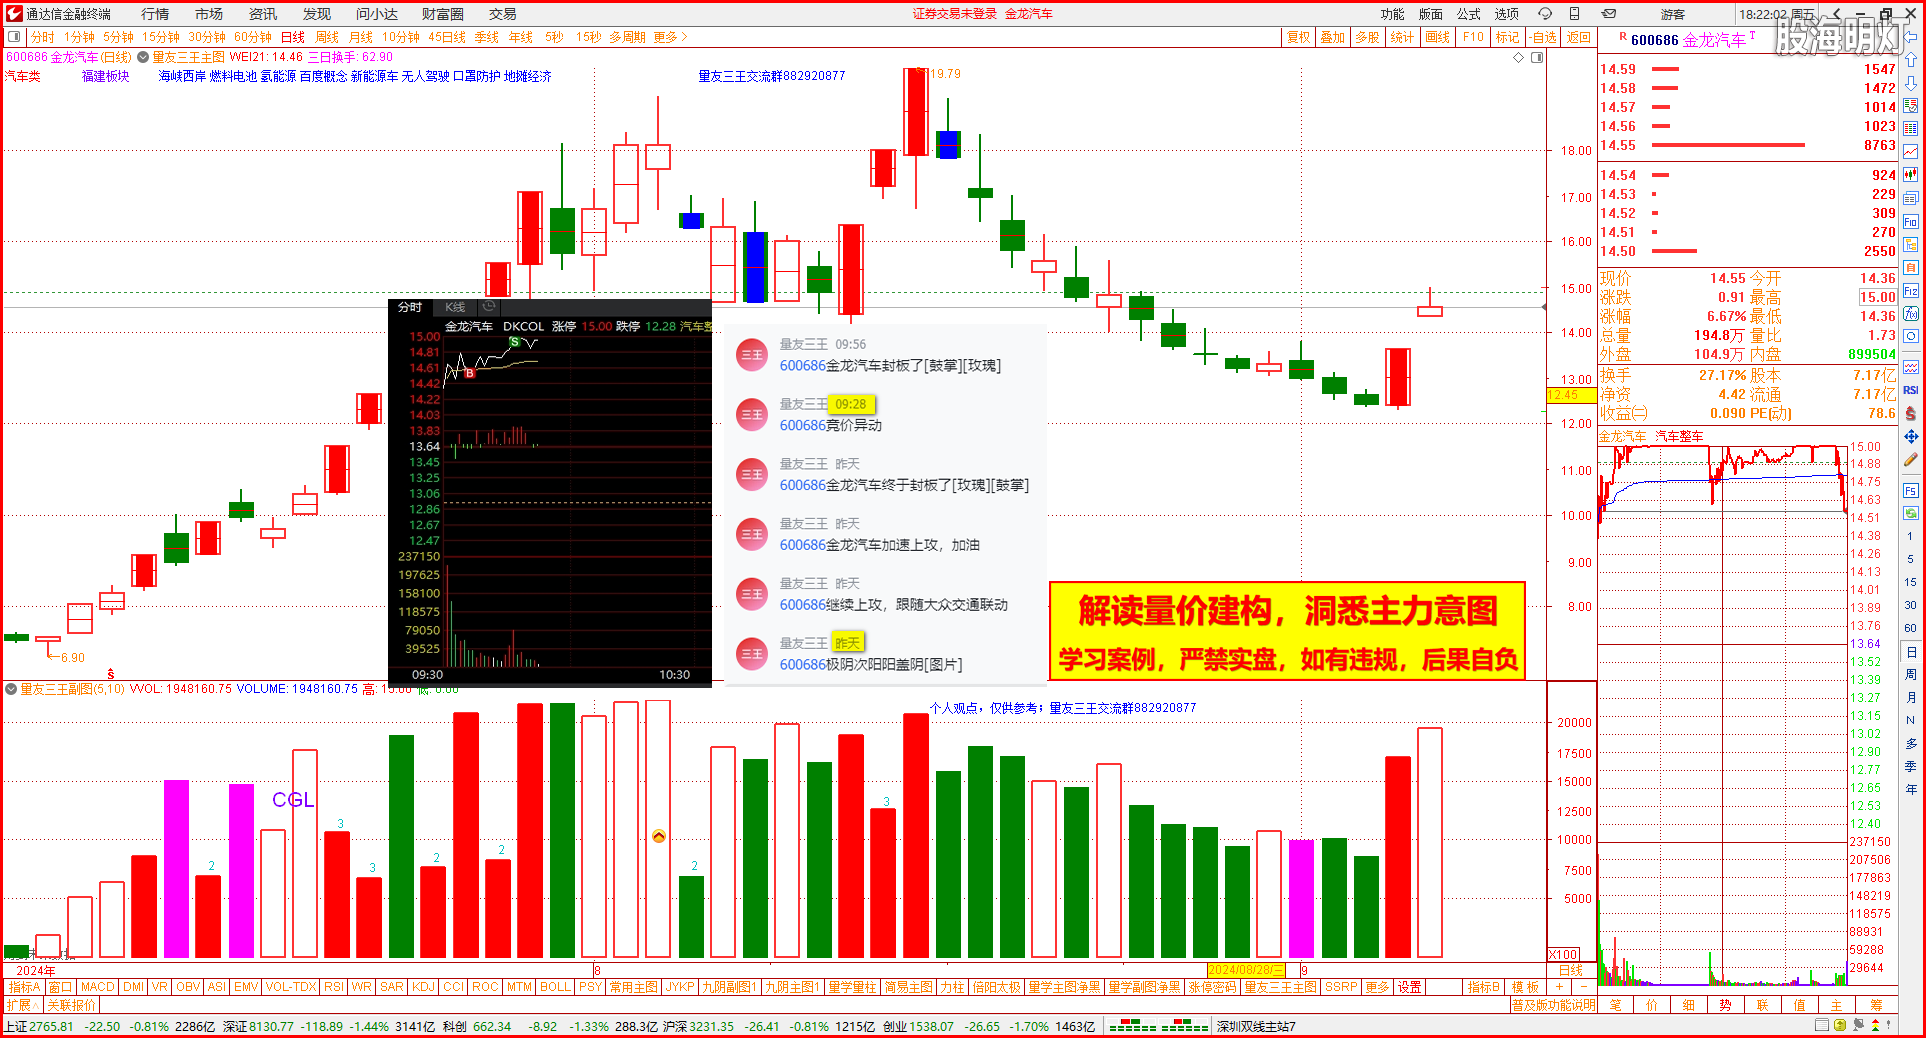Open the 功能 menu

coord(1393,14)
